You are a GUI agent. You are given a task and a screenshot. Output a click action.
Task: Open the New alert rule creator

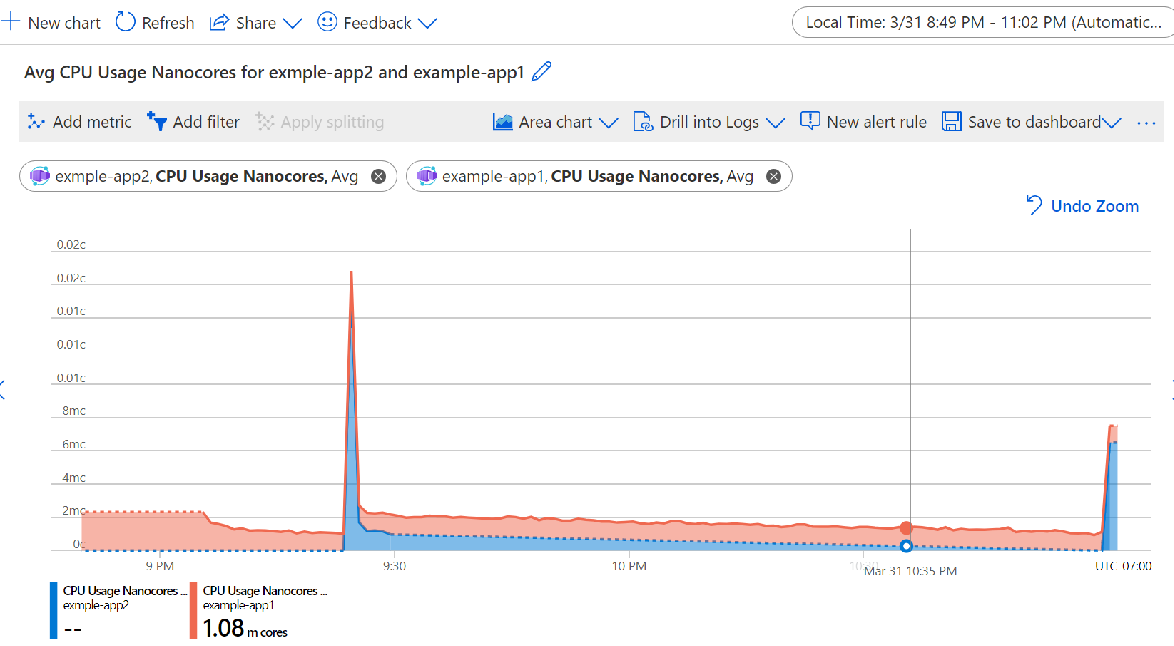click(809, 121)
